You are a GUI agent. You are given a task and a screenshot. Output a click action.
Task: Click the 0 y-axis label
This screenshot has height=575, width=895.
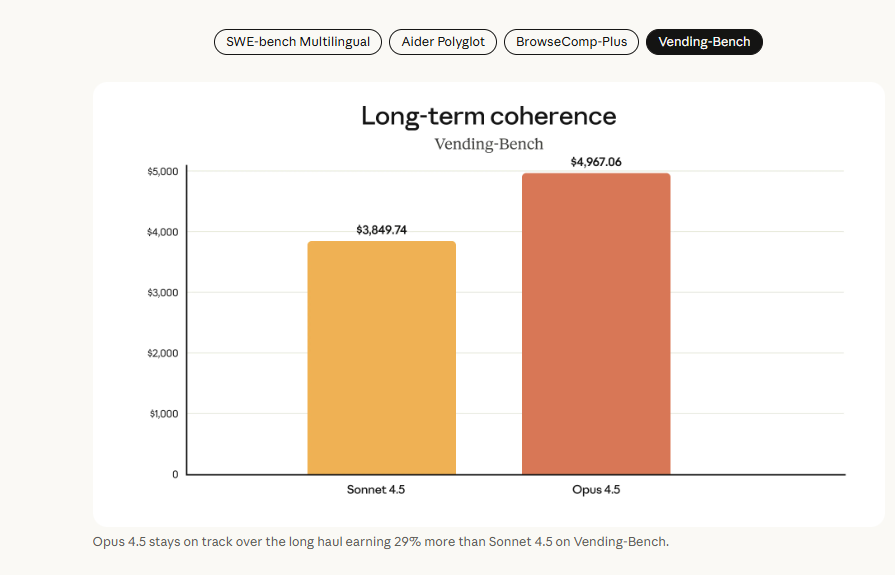[175, 474]
